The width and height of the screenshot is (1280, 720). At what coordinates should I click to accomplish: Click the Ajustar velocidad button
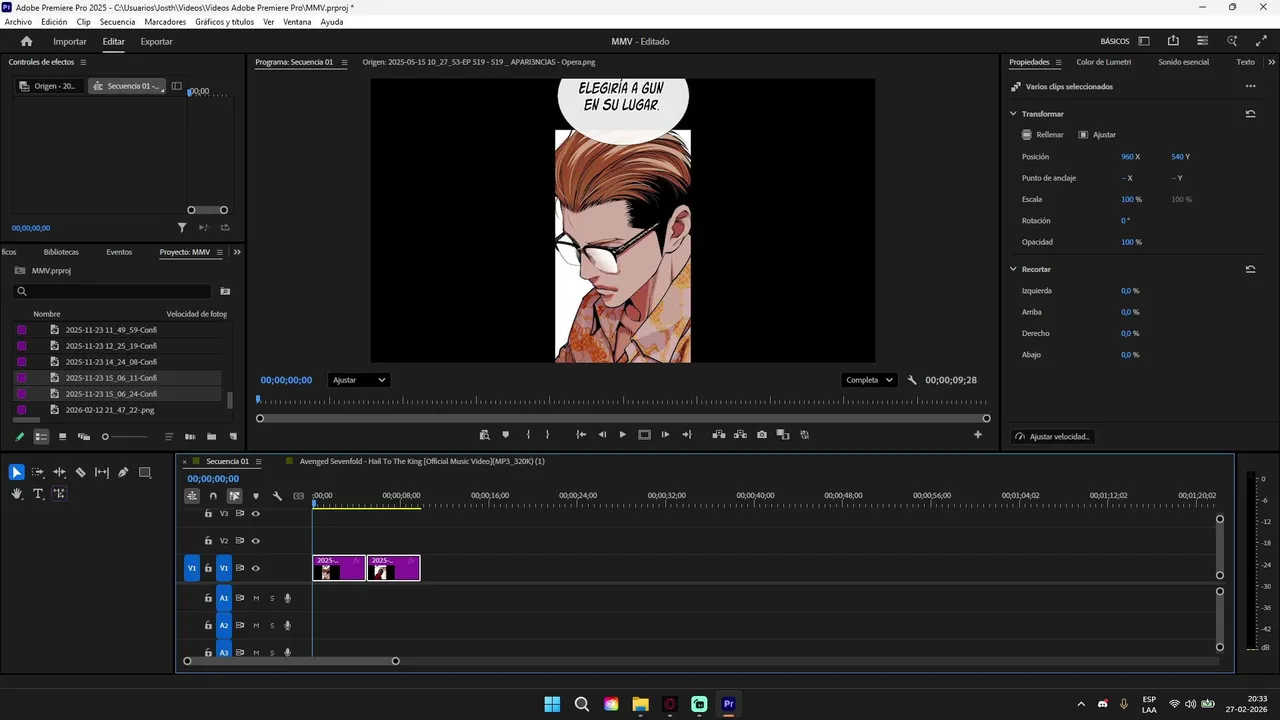[1053, 437]
